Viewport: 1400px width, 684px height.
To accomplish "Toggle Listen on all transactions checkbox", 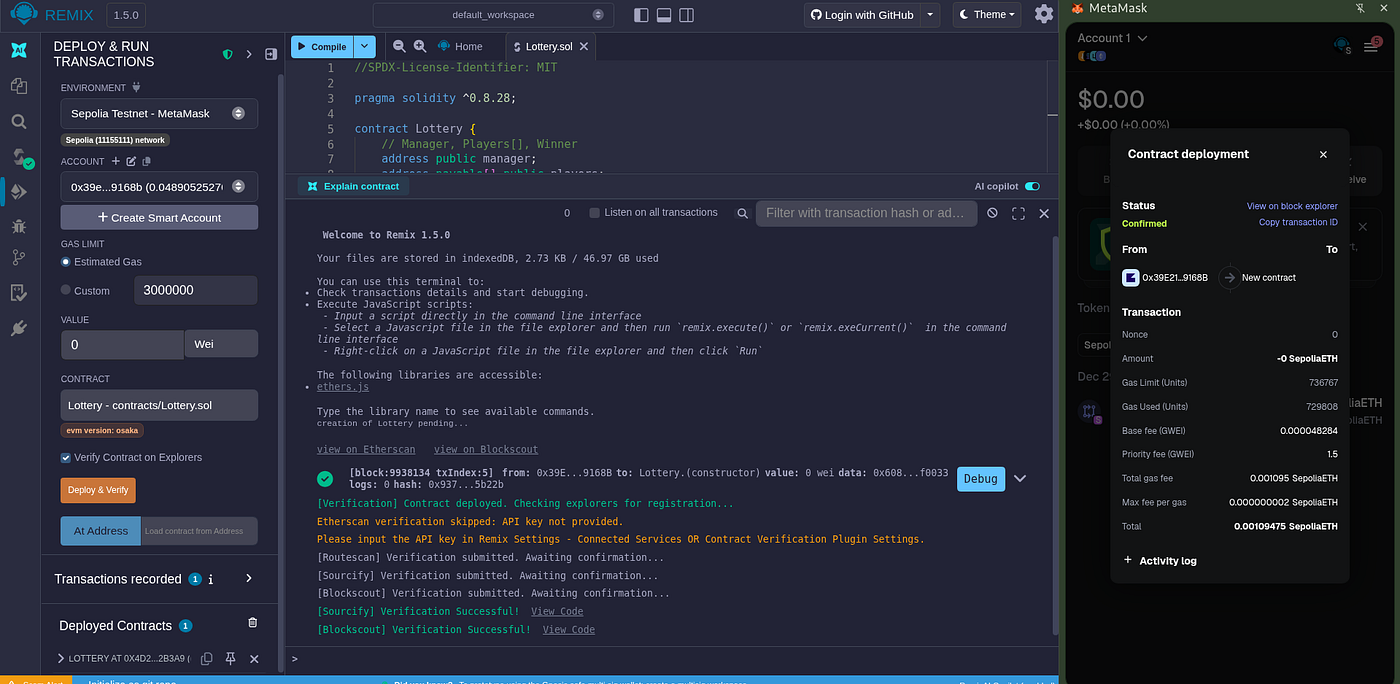I will pyautogui.click(x=594, y=213).
